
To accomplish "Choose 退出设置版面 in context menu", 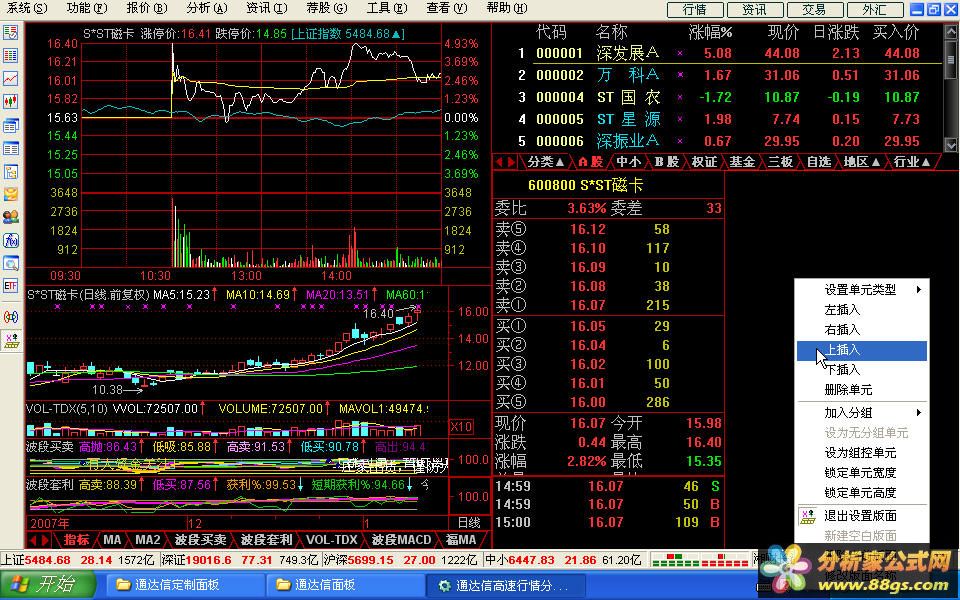I will tap(861, 516).
